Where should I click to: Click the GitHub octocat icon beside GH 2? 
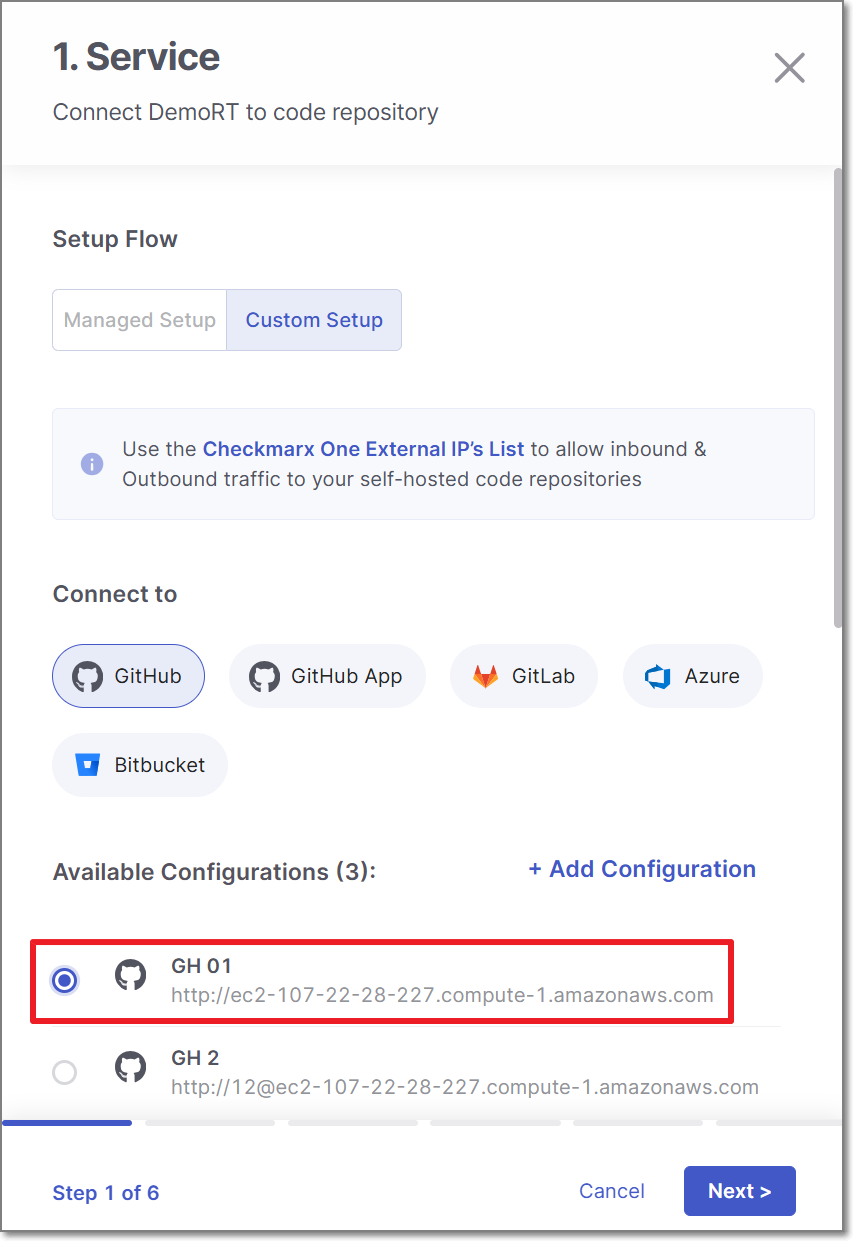pos(130,1066)
